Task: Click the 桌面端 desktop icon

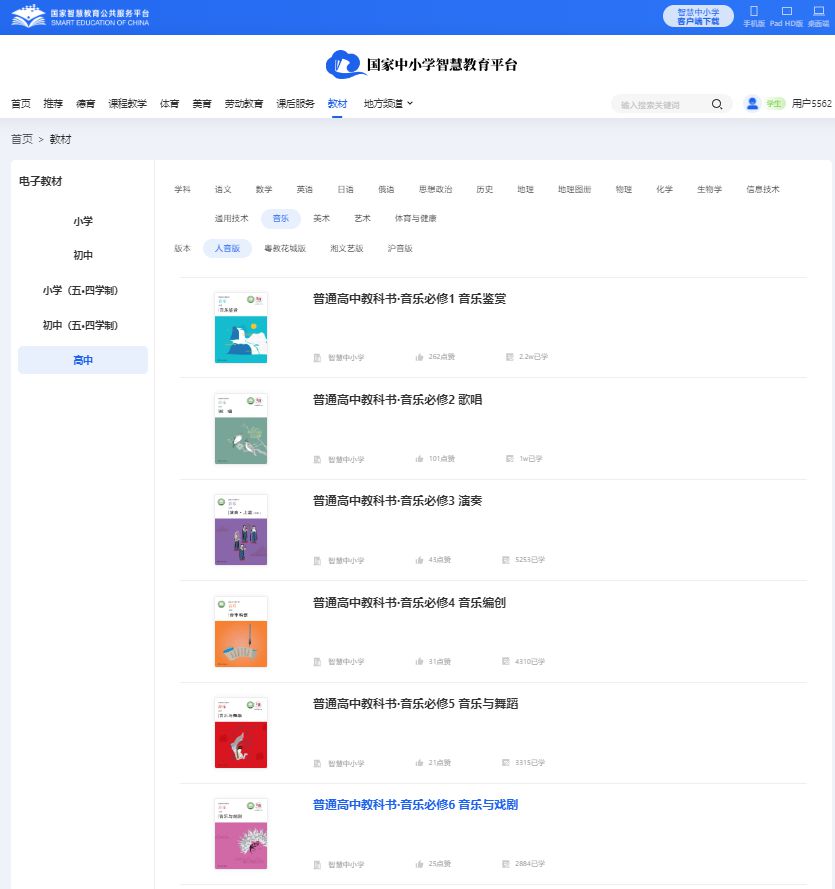Action: (x=818, y=11)
